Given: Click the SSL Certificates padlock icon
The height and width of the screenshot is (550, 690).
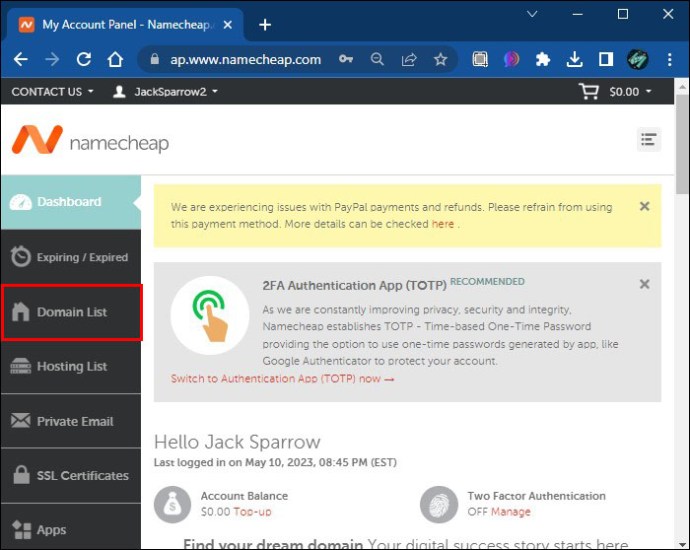Looking at the screenshot, I should [x=20, y=475].
